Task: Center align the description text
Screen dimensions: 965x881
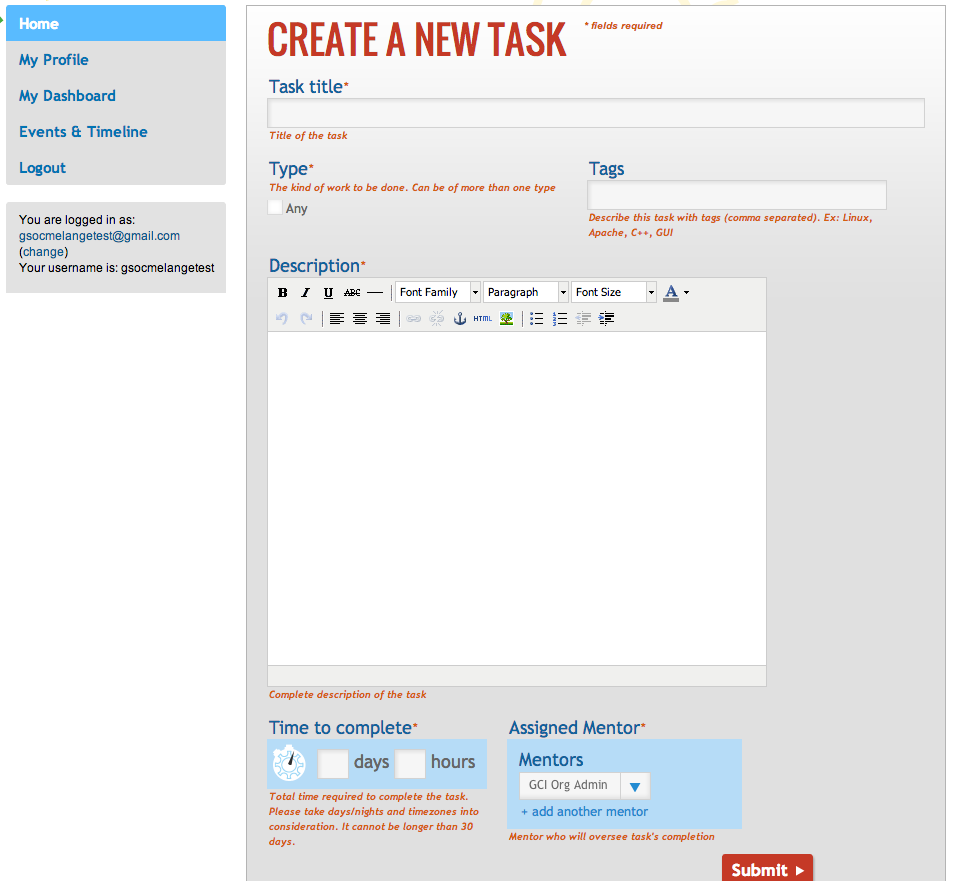Action: [360, 319]
